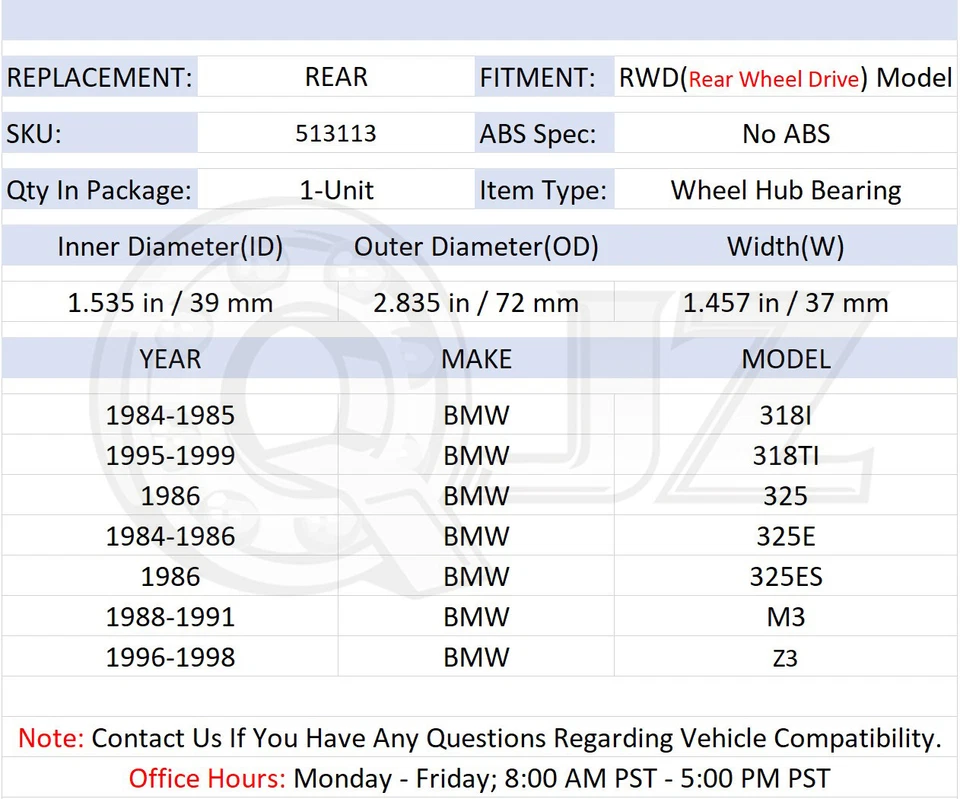Viewport: 960px width, 799px height.
Task: Click the red Note: label
Action: click(51, 738)
